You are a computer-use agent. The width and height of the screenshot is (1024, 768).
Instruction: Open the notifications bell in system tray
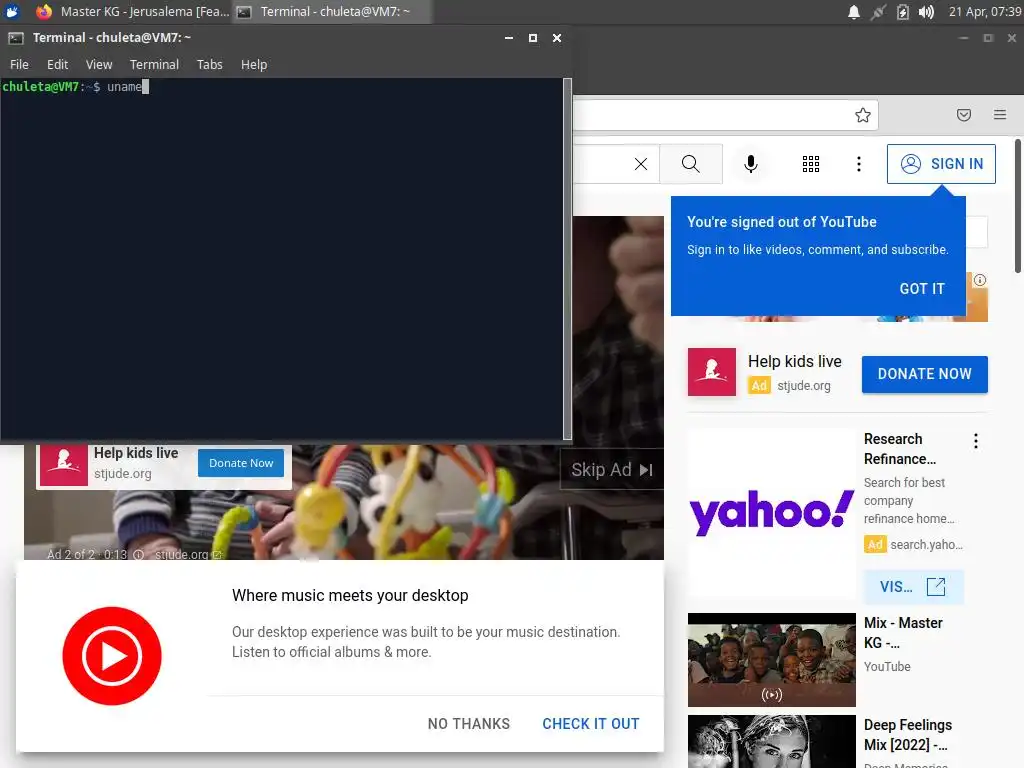coord(854,12)
